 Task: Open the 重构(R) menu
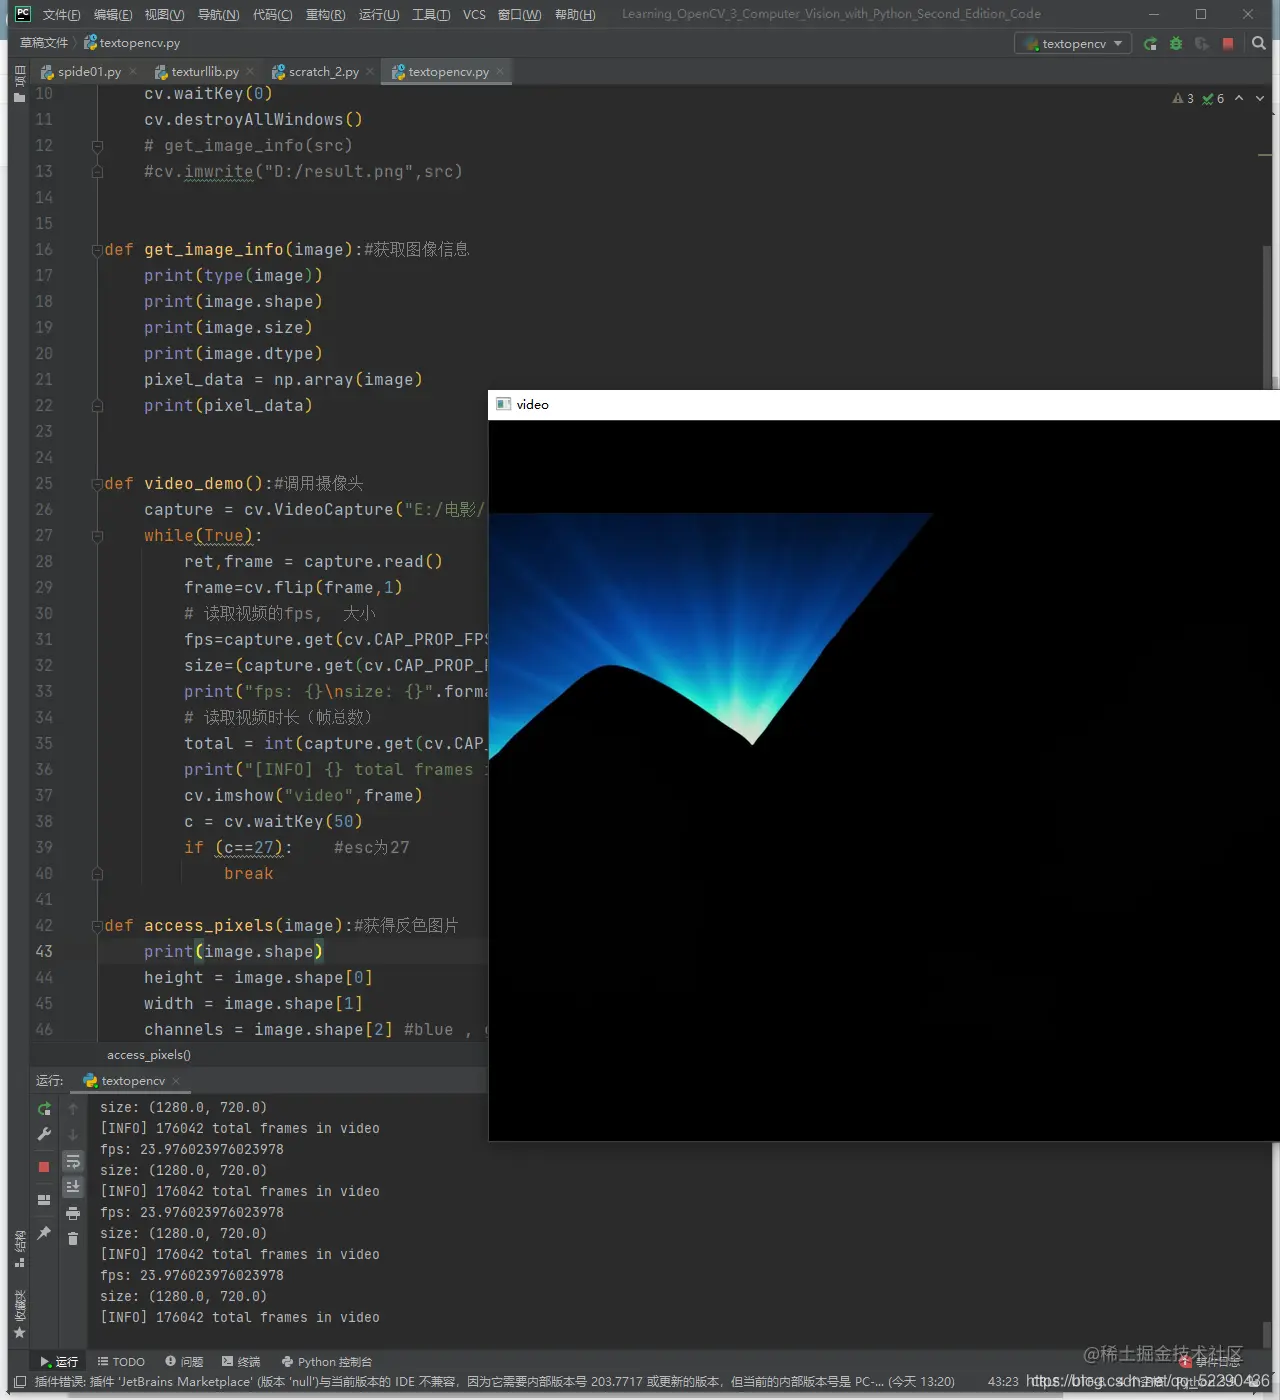click(325, 14)
